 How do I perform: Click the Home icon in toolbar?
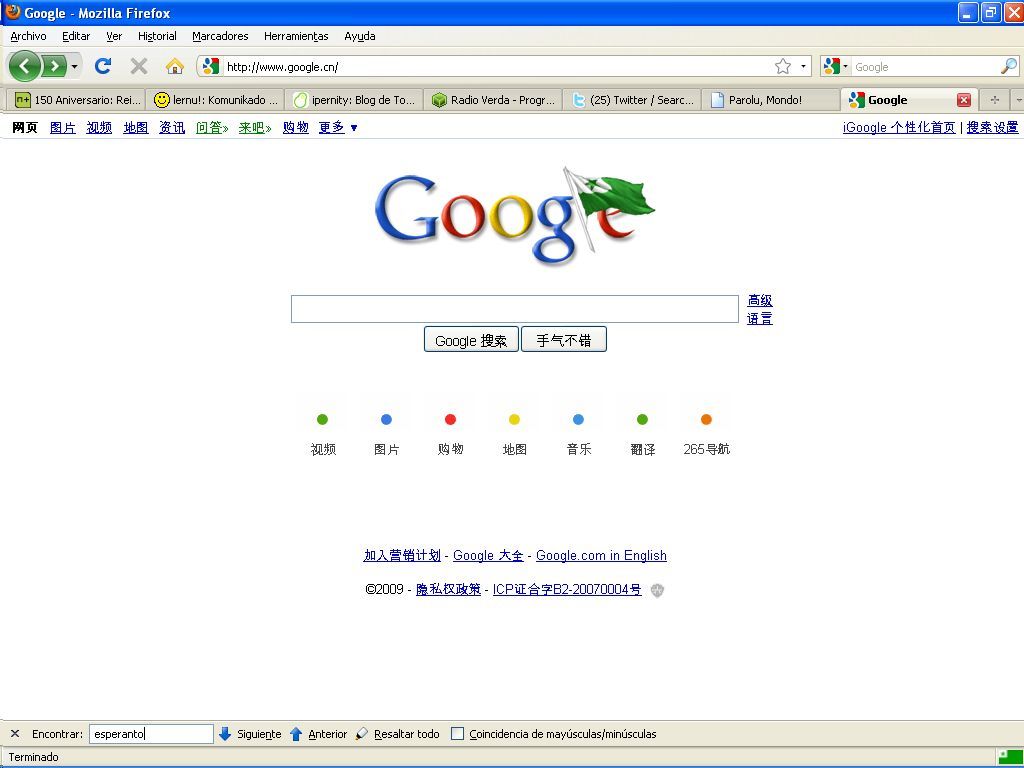[174, 66]
